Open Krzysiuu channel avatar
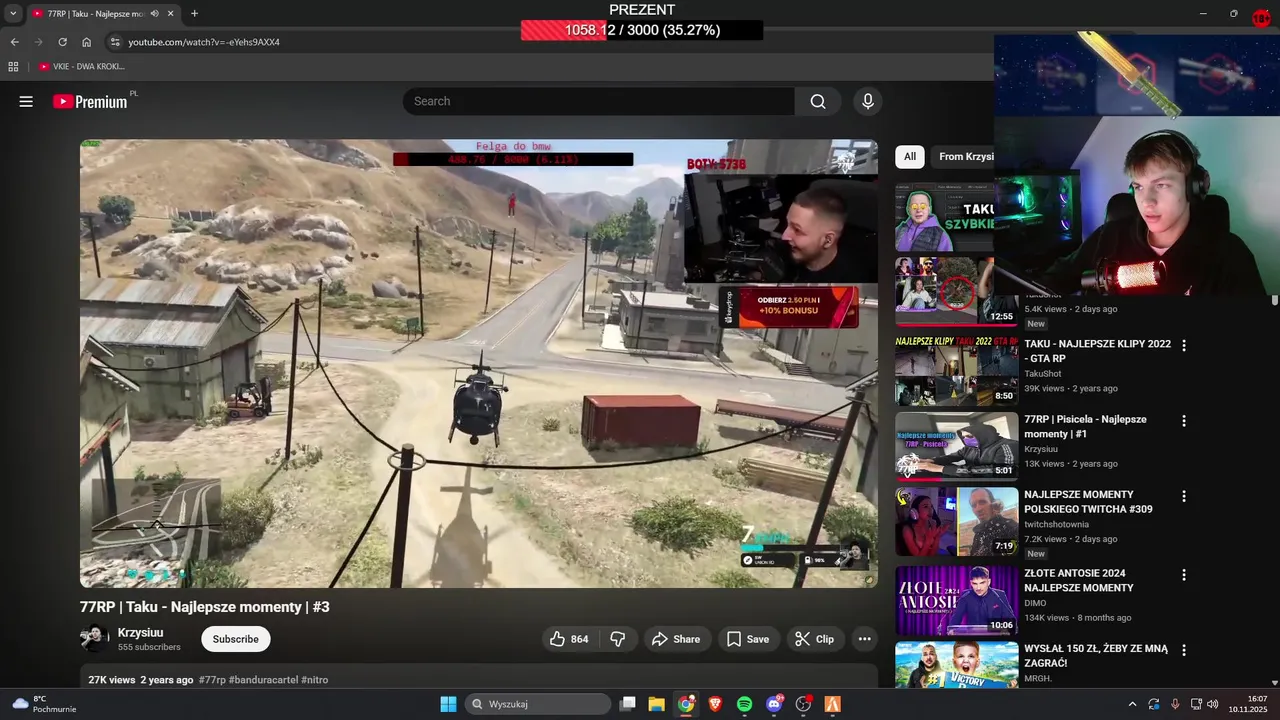This screenshot has width=1280, height=720. (95, 639)
